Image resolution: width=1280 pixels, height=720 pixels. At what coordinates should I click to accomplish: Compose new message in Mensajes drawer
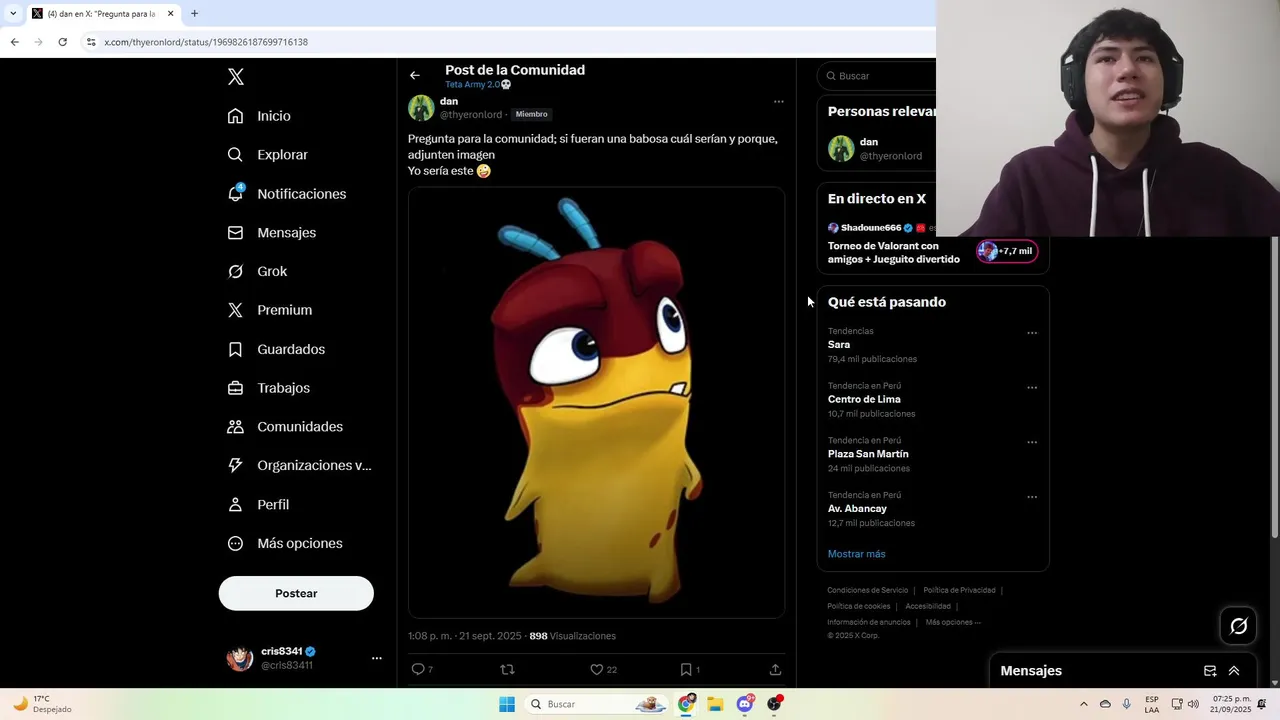(x=1210, y=671)
